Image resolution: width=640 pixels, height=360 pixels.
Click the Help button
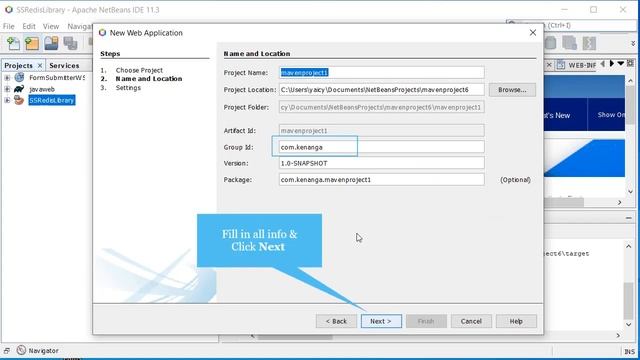point(516,321)
